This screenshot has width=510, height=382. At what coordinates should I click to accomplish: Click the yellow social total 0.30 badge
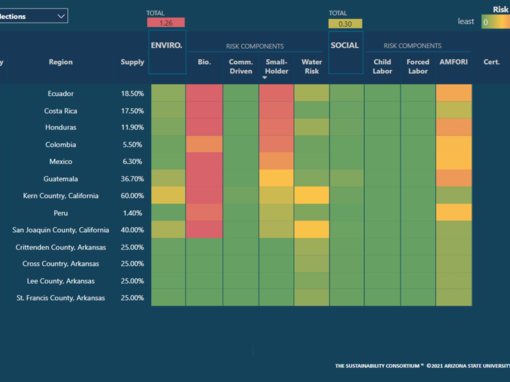click(x=345, y=24)
